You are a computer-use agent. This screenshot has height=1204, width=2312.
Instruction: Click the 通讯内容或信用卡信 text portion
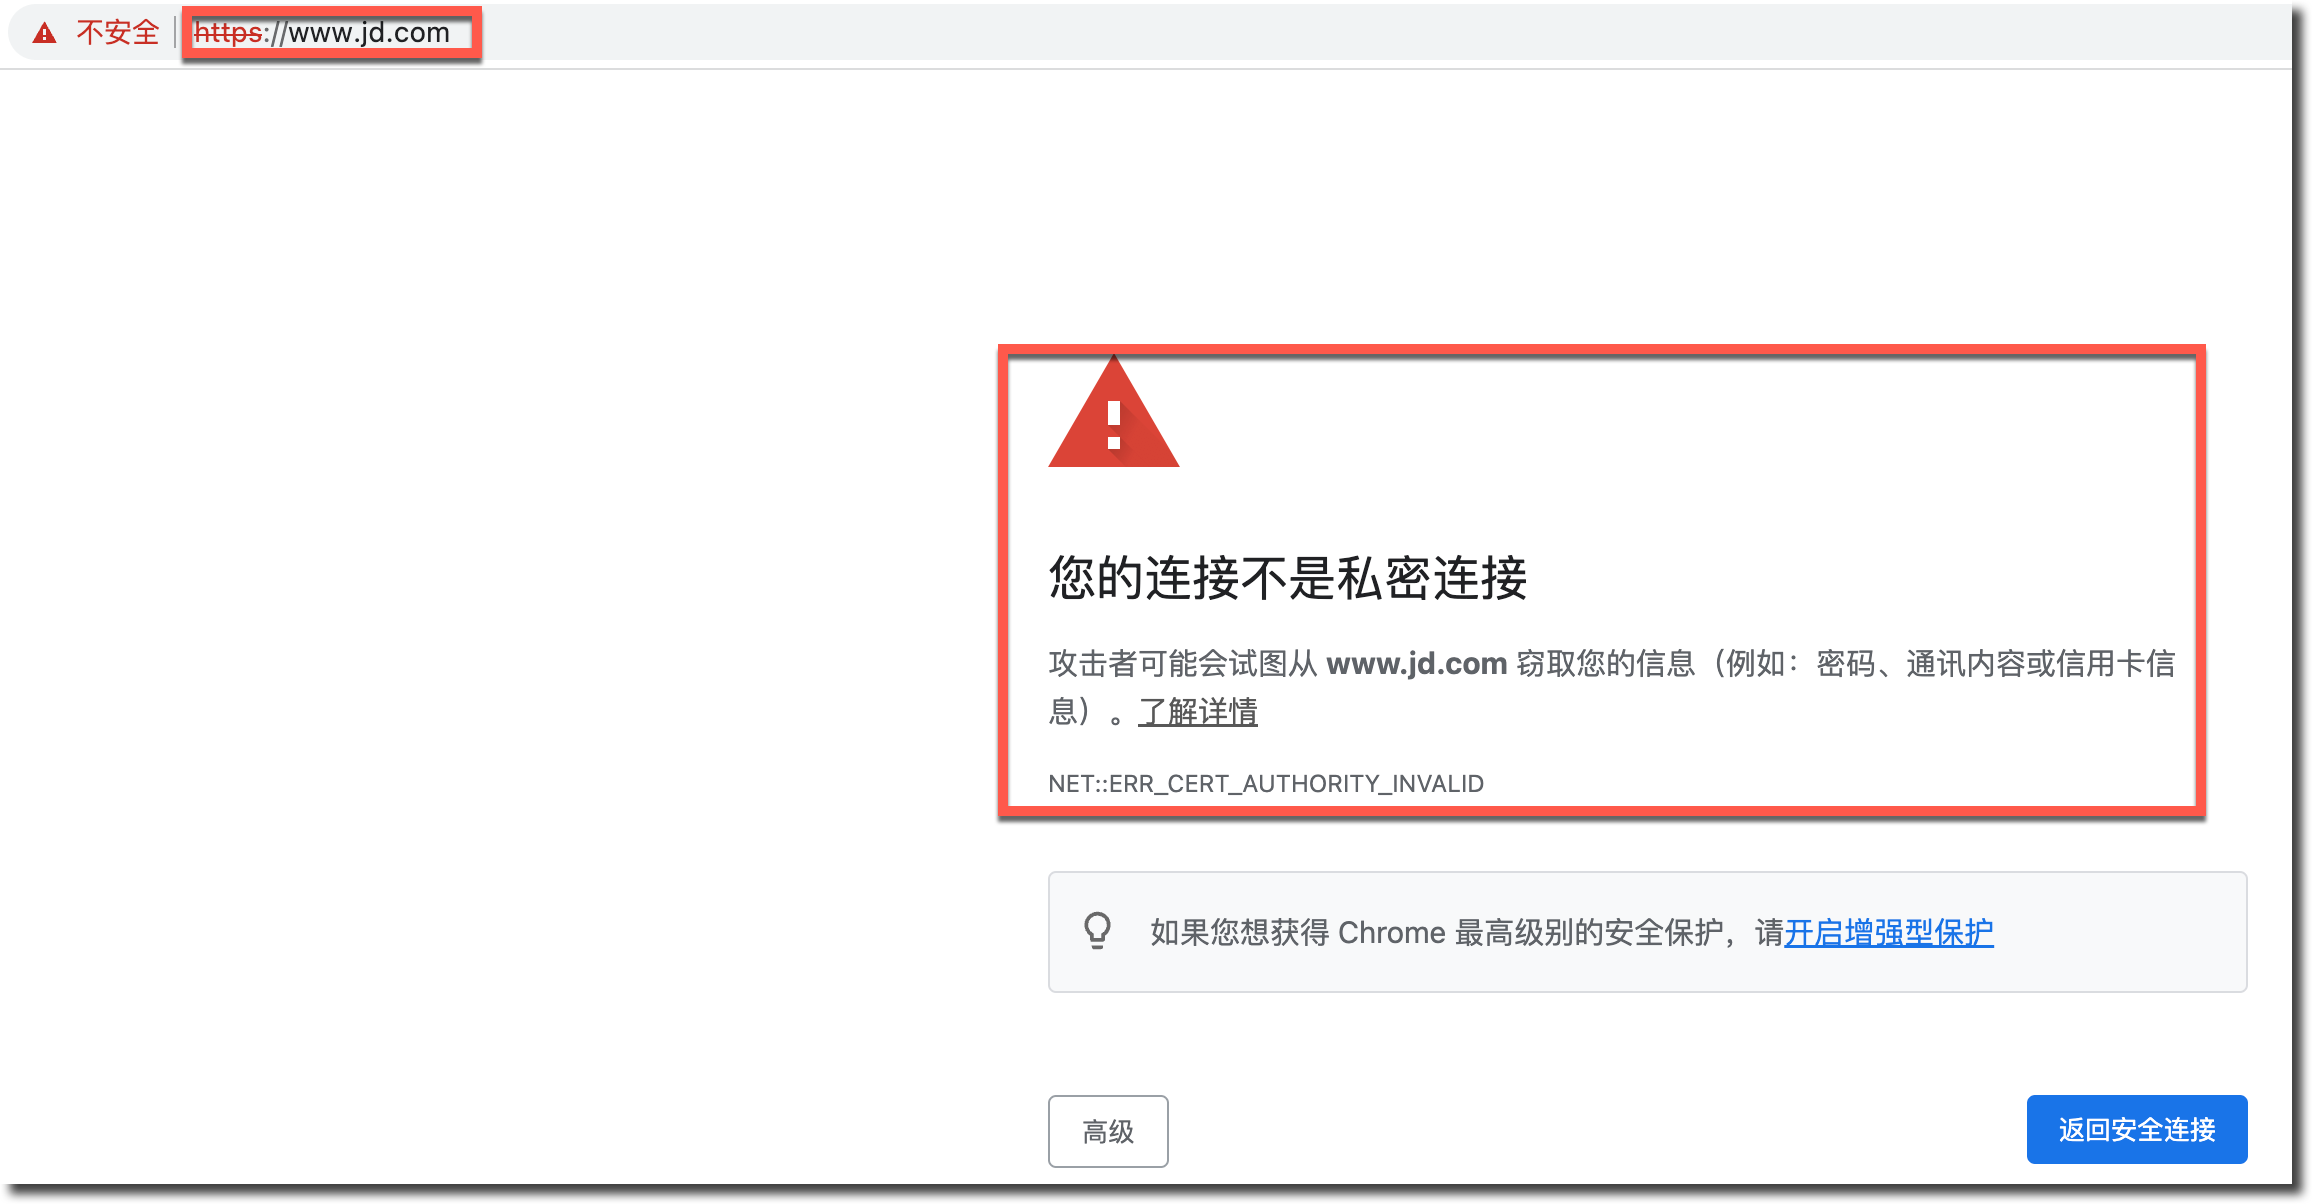tap(2041, 663)
